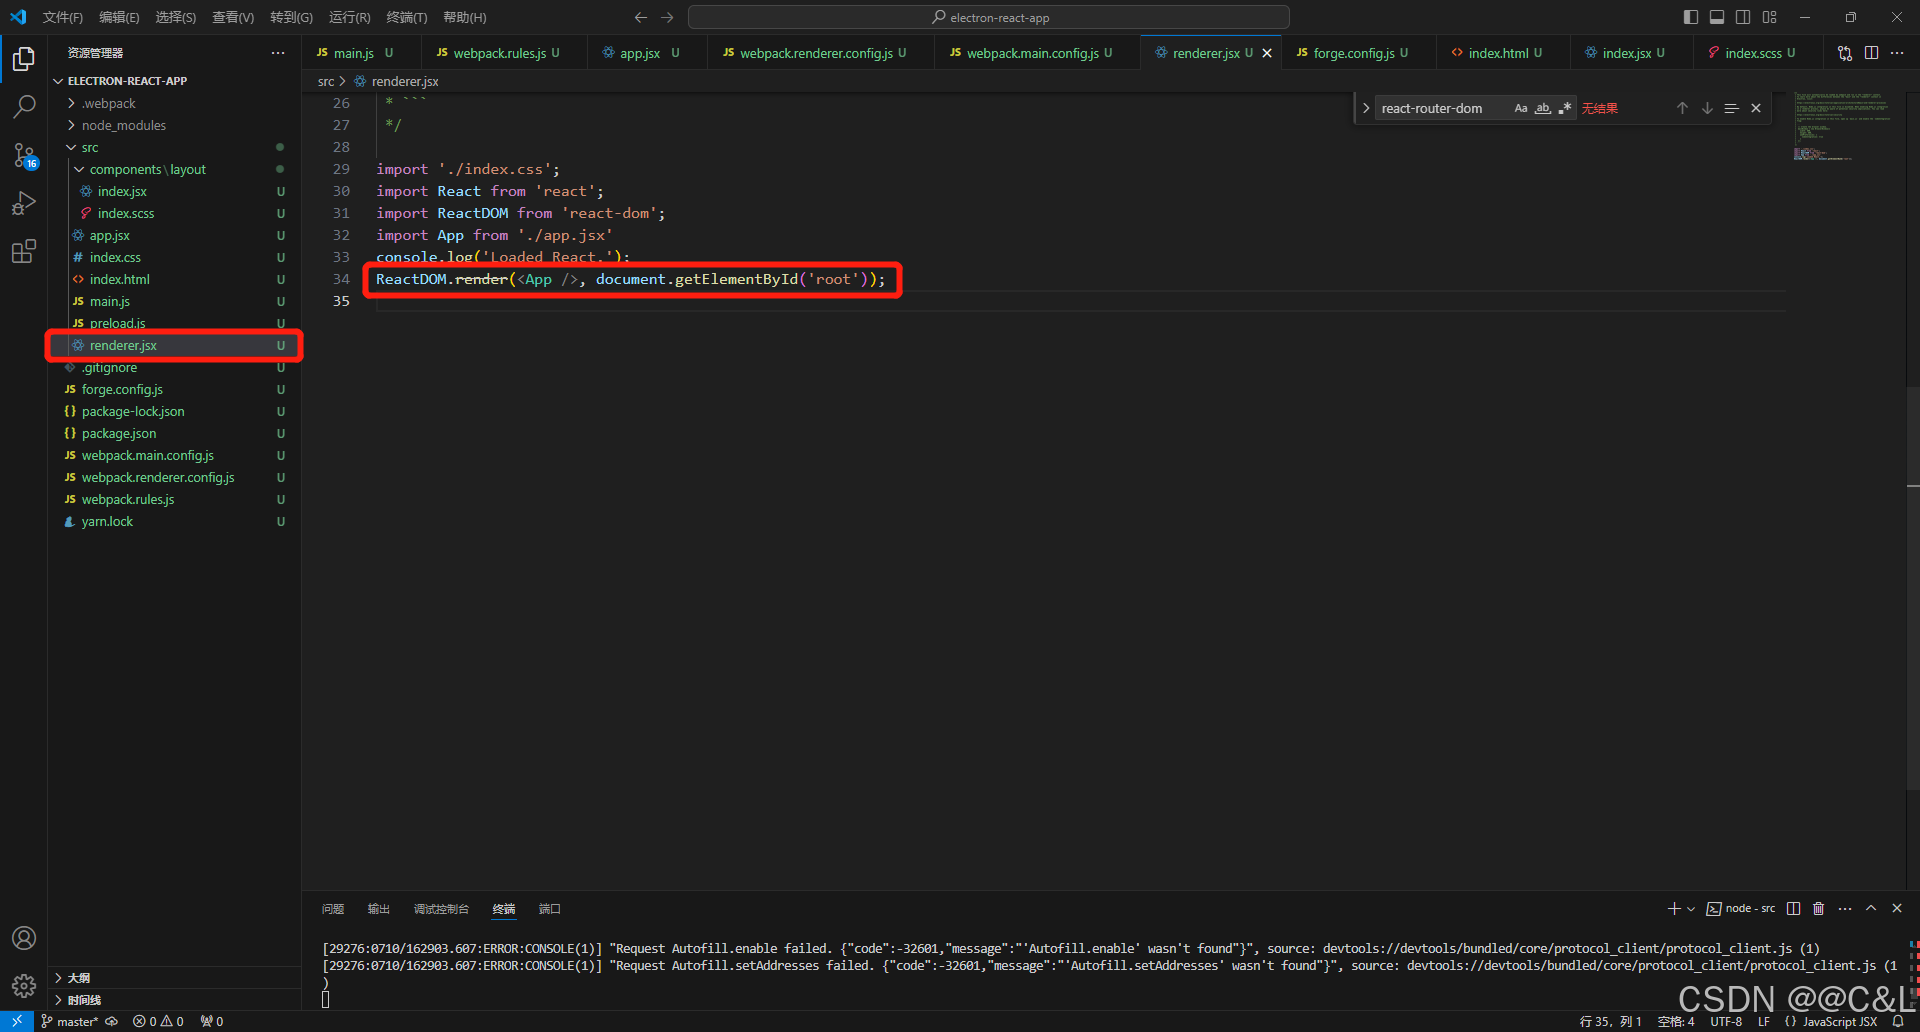Open remote window button in status bar
The width and height of the screenshot is (1920, 1032).
click(x=17, y=1021)
